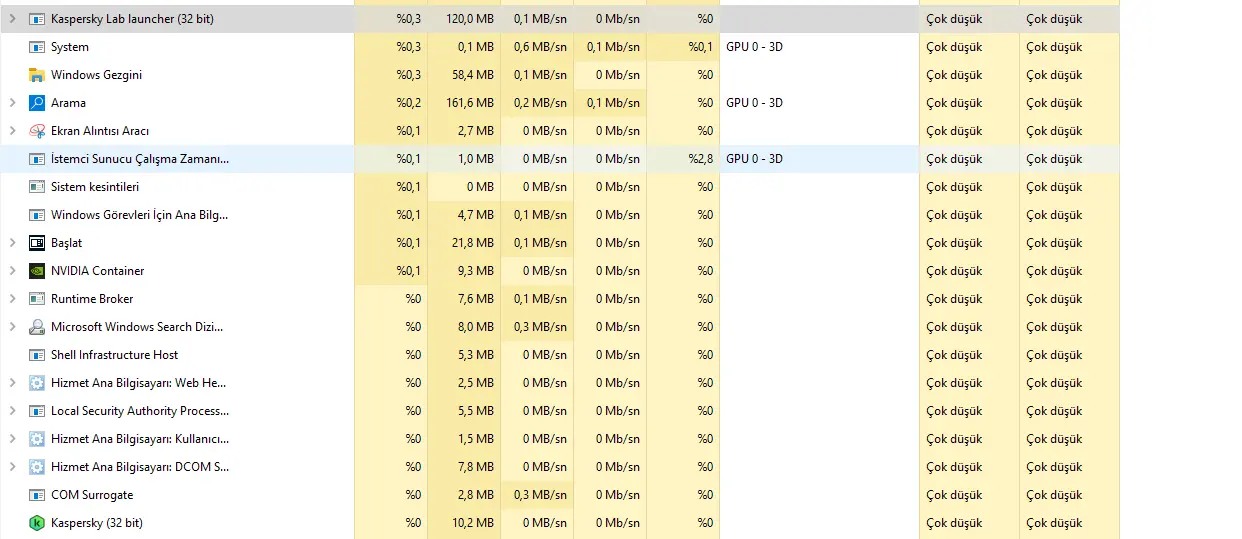The image size is (1242, 539).
Task: Expand Hizmet Ana Bilgisayarı: DCOM S group
Action: (12, 467)
